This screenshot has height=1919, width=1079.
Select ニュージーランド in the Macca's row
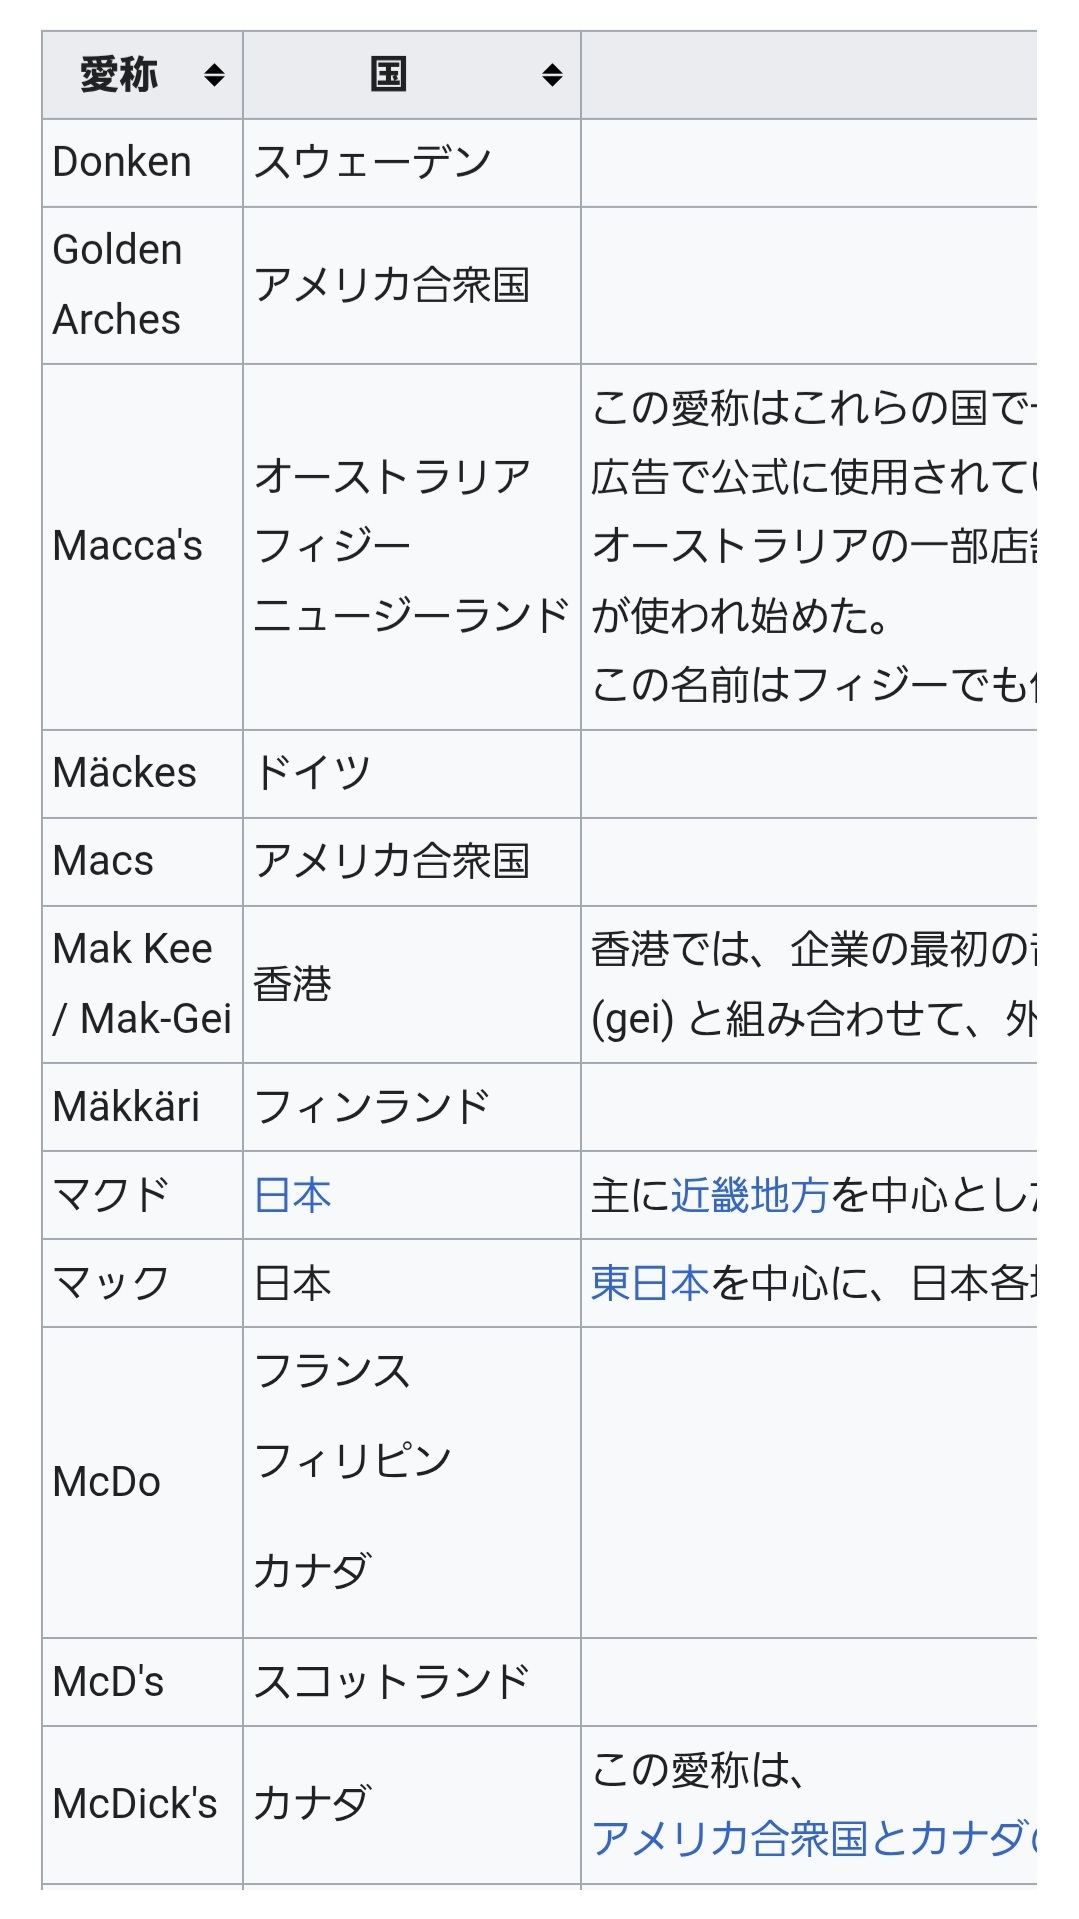click(x=411, y=615)
